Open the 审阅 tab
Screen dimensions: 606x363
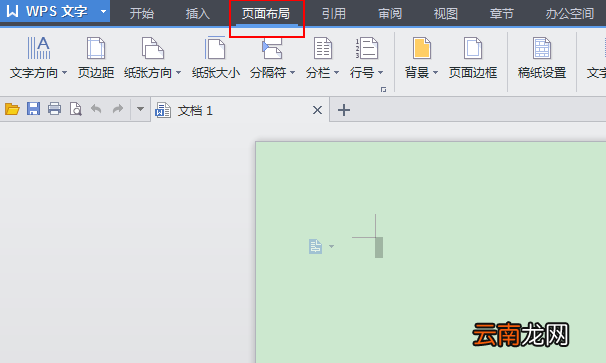(390, 14)
